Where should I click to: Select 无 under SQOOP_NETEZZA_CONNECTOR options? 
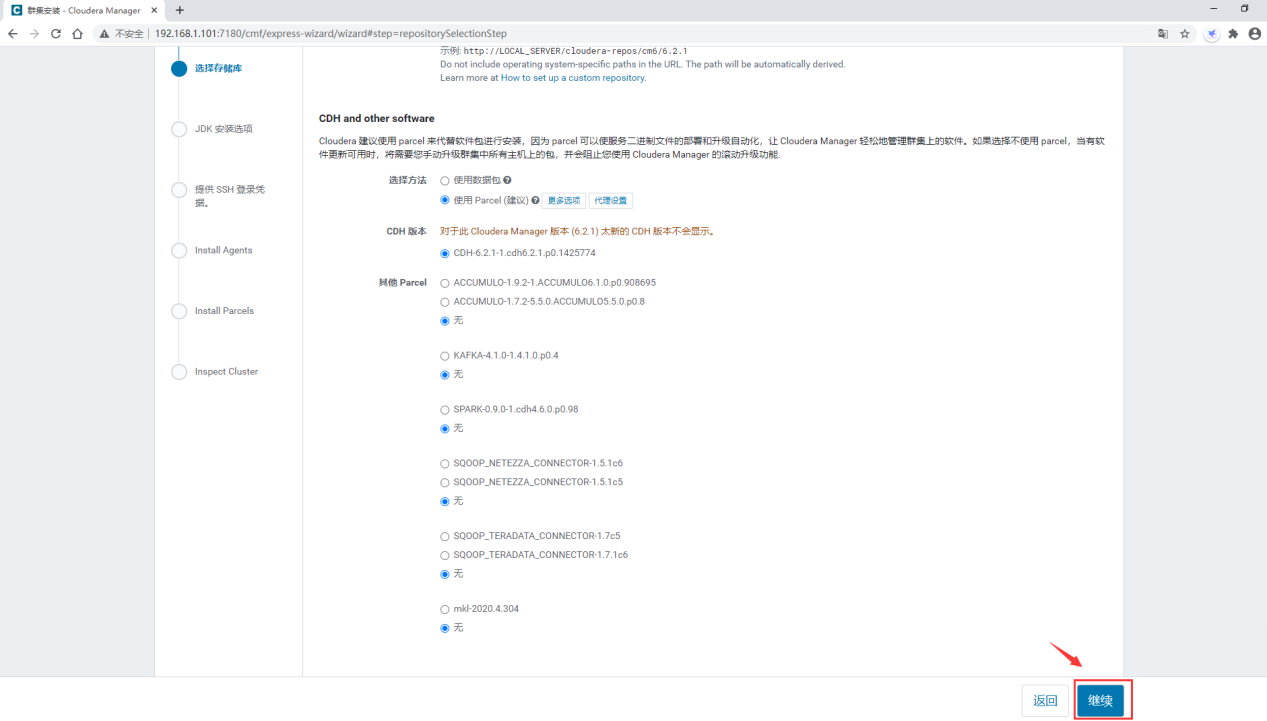tap(445, 502)
